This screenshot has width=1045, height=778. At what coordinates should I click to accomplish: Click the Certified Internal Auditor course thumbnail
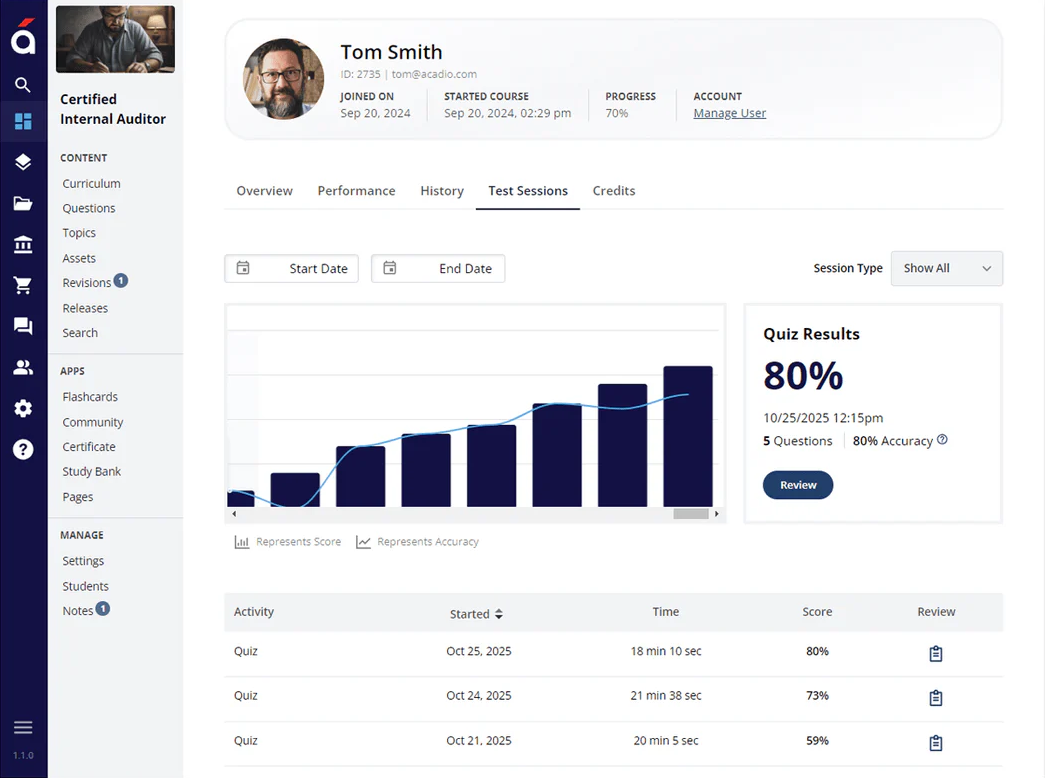click(115, 40)
